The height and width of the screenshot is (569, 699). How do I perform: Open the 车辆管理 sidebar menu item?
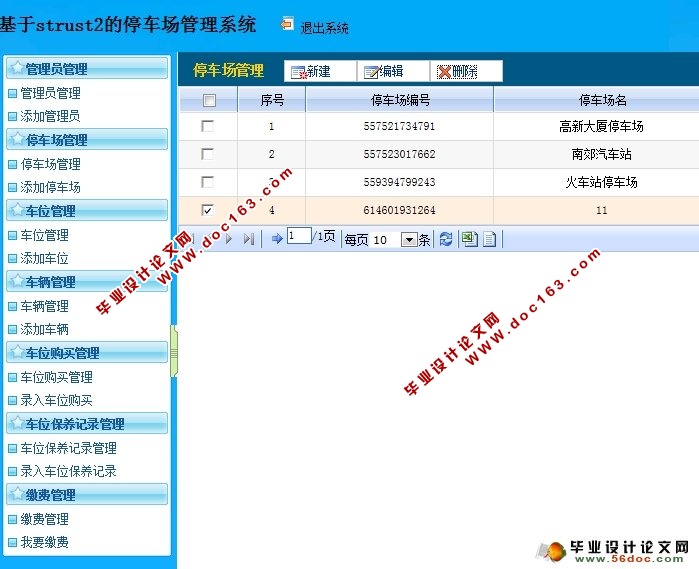[45, 306]
